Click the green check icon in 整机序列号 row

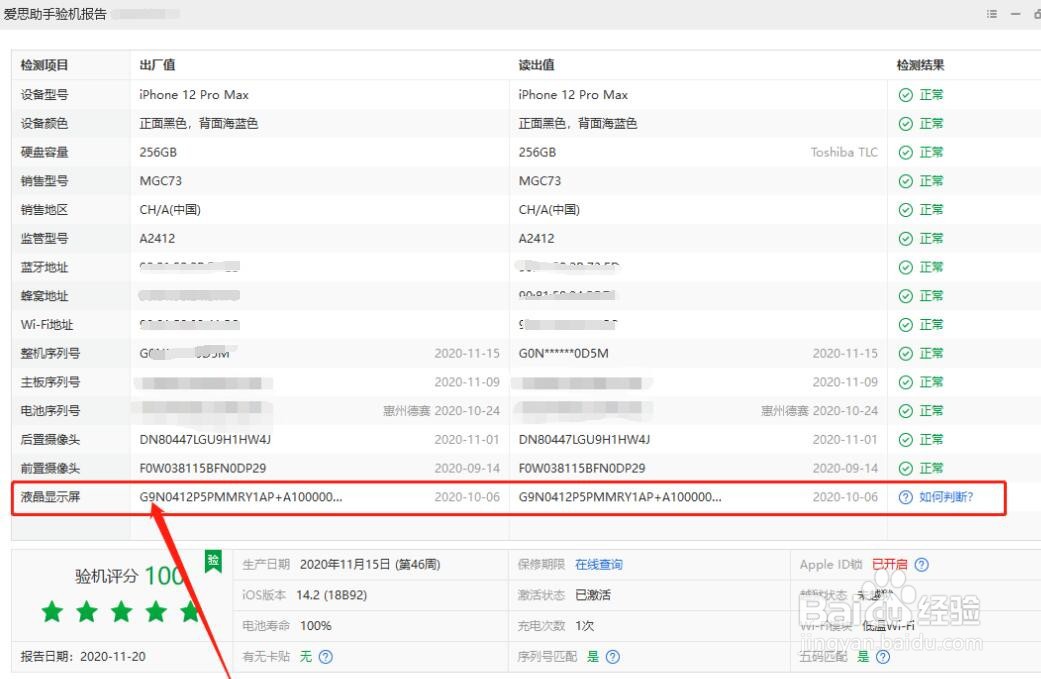click(906, 354)
